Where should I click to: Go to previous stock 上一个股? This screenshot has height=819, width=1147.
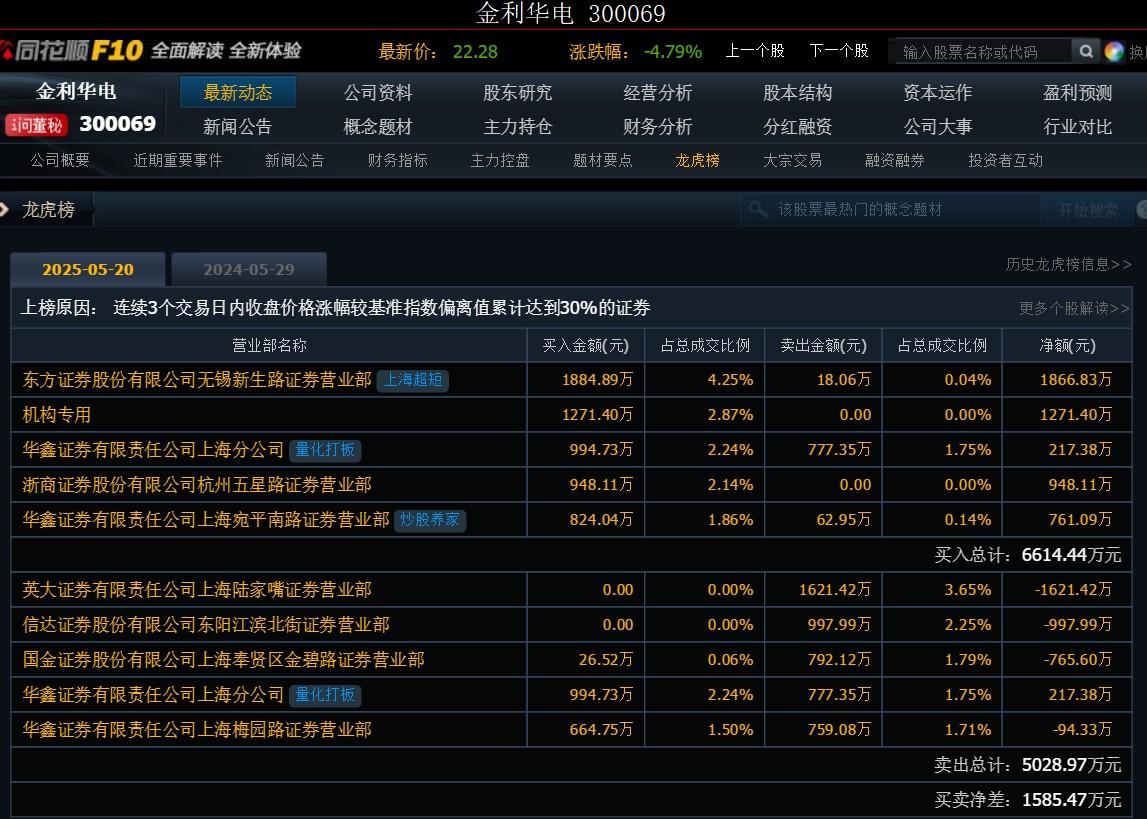pos(755,50)
